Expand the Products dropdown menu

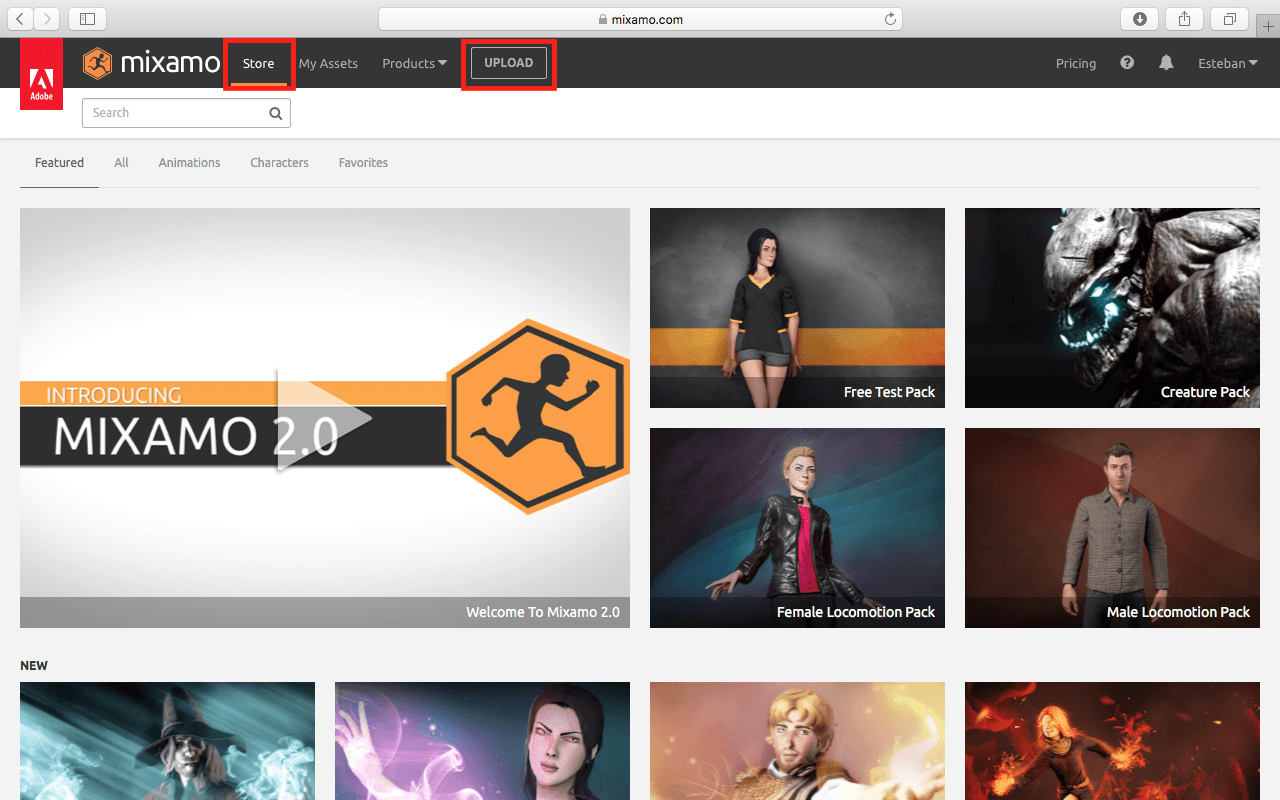click(414, 63)
